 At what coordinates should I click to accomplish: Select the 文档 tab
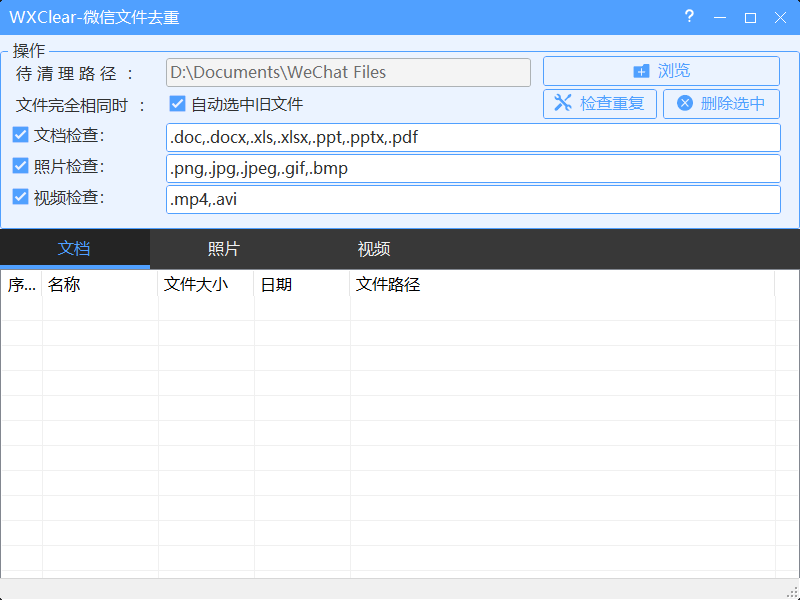[74, 249]
